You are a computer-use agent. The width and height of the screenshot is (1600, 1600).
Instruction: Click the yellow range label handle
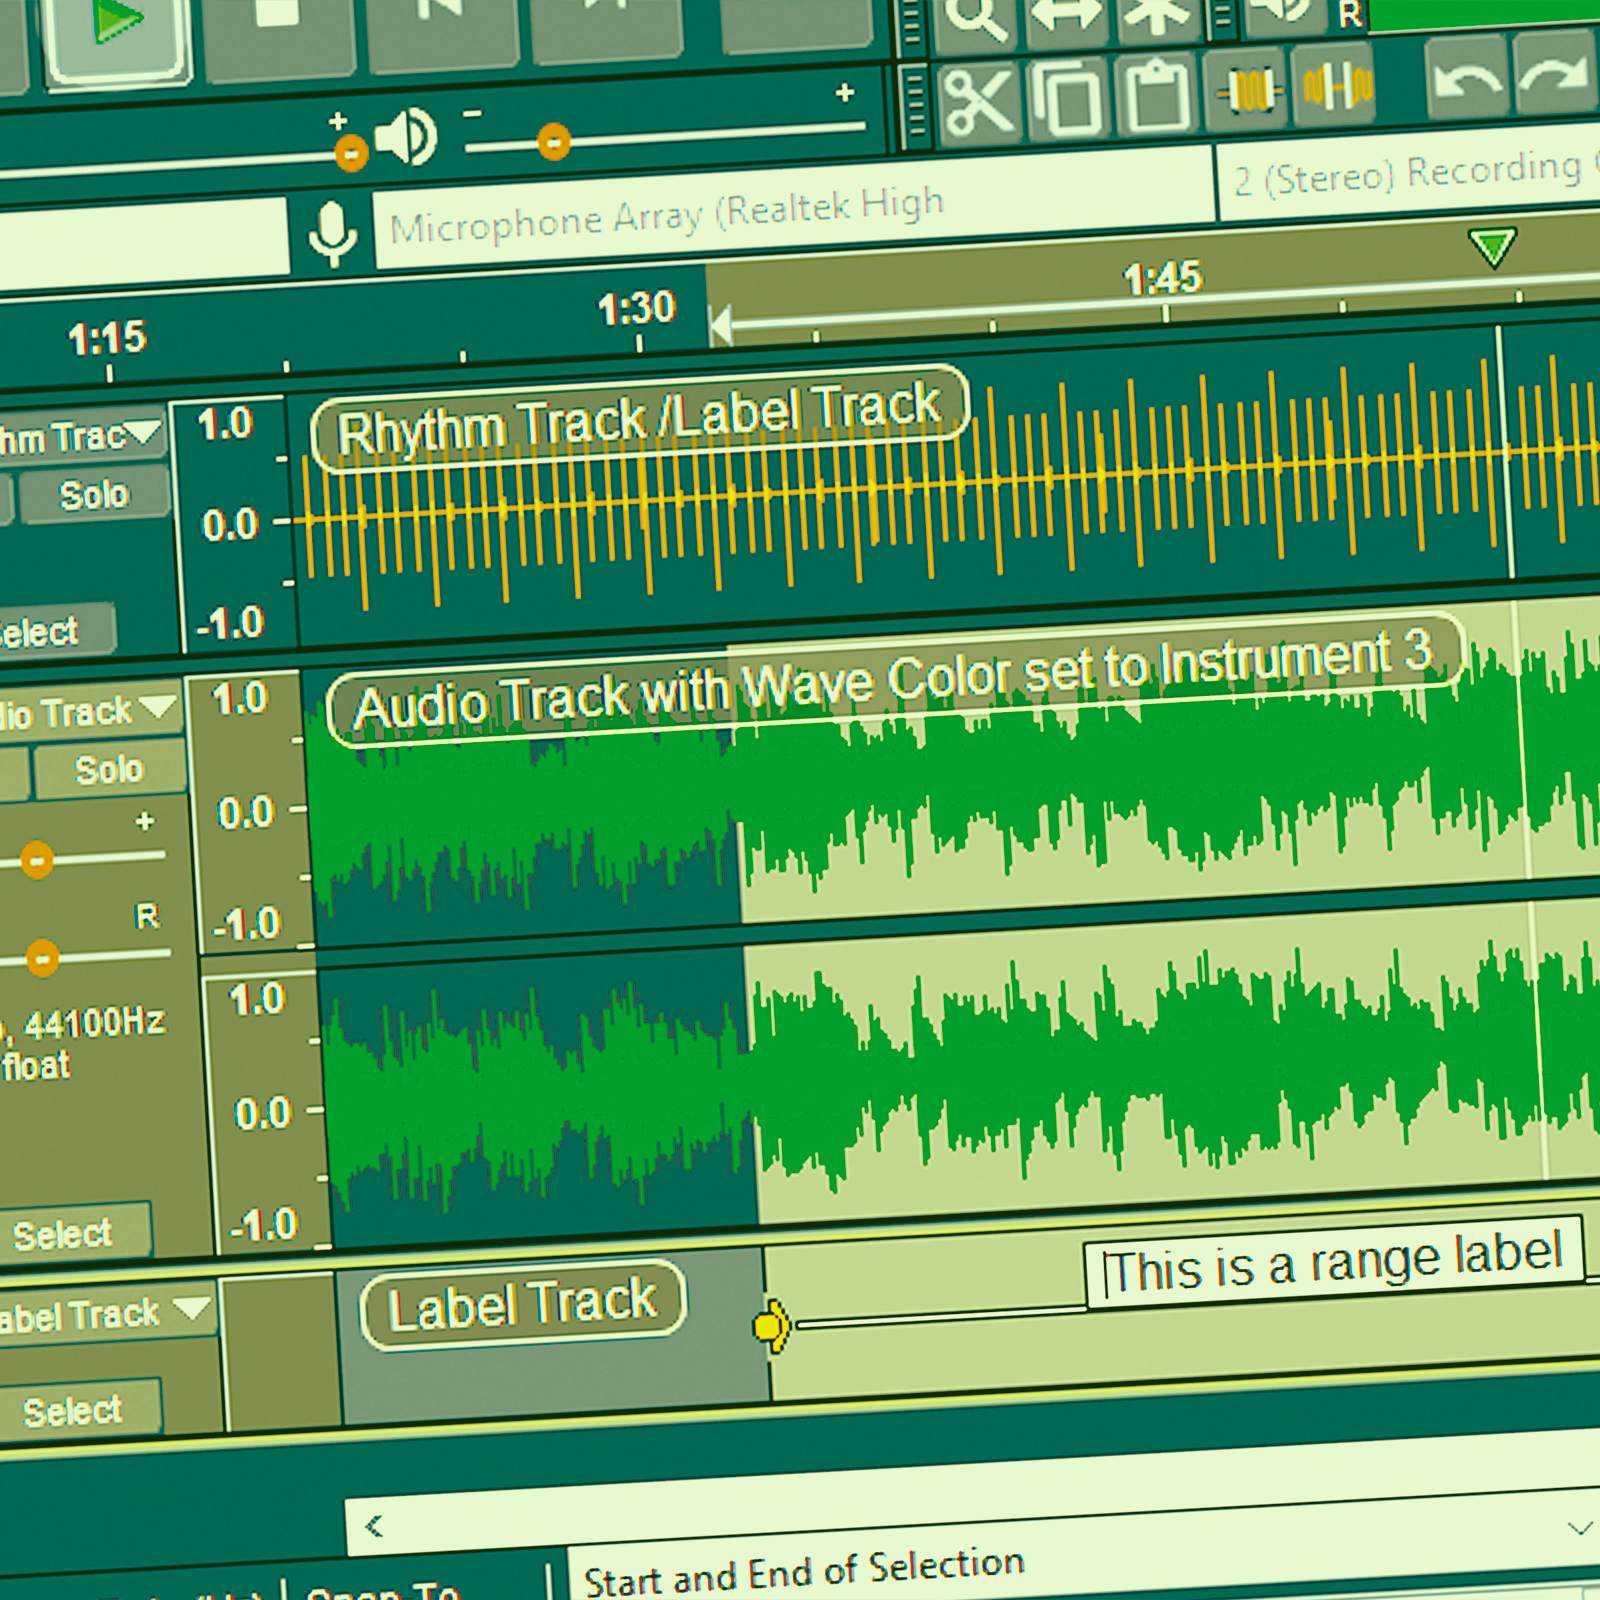point(772,1326)
